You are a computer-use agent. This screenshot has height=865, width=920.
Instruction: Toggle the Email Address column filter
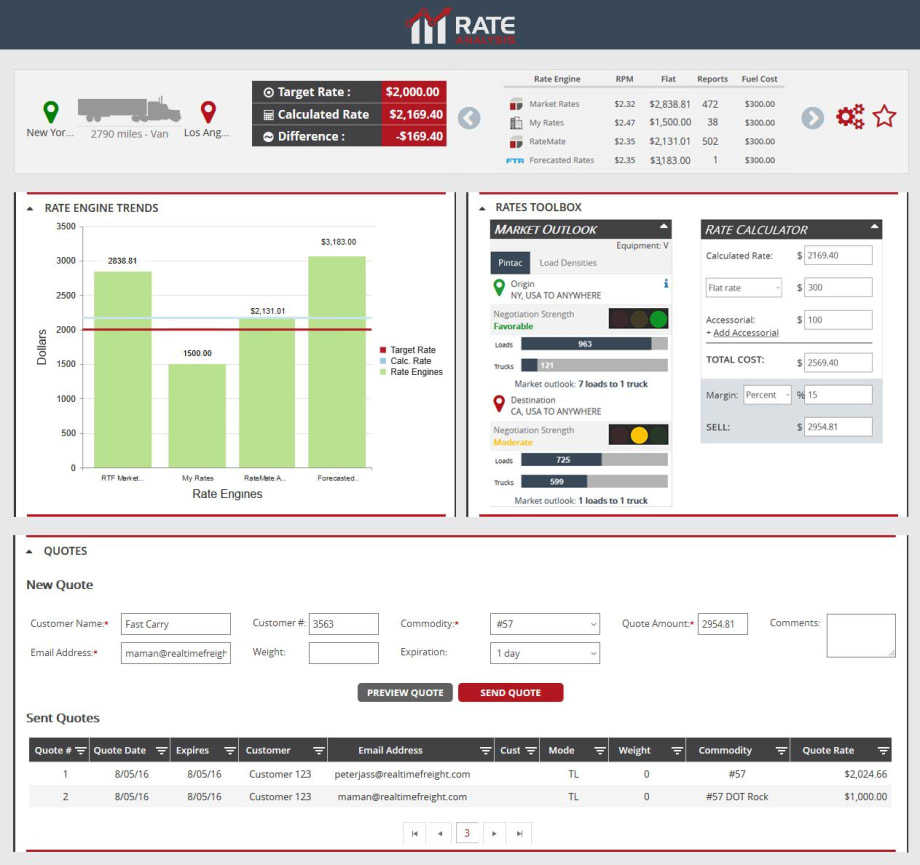(486, 749)
